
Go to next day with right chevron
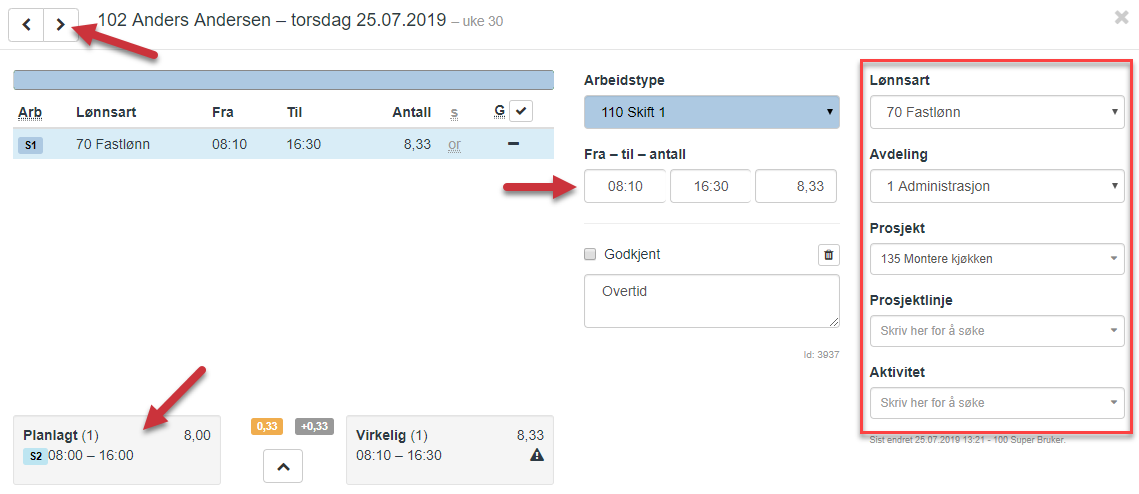point(61,25)
